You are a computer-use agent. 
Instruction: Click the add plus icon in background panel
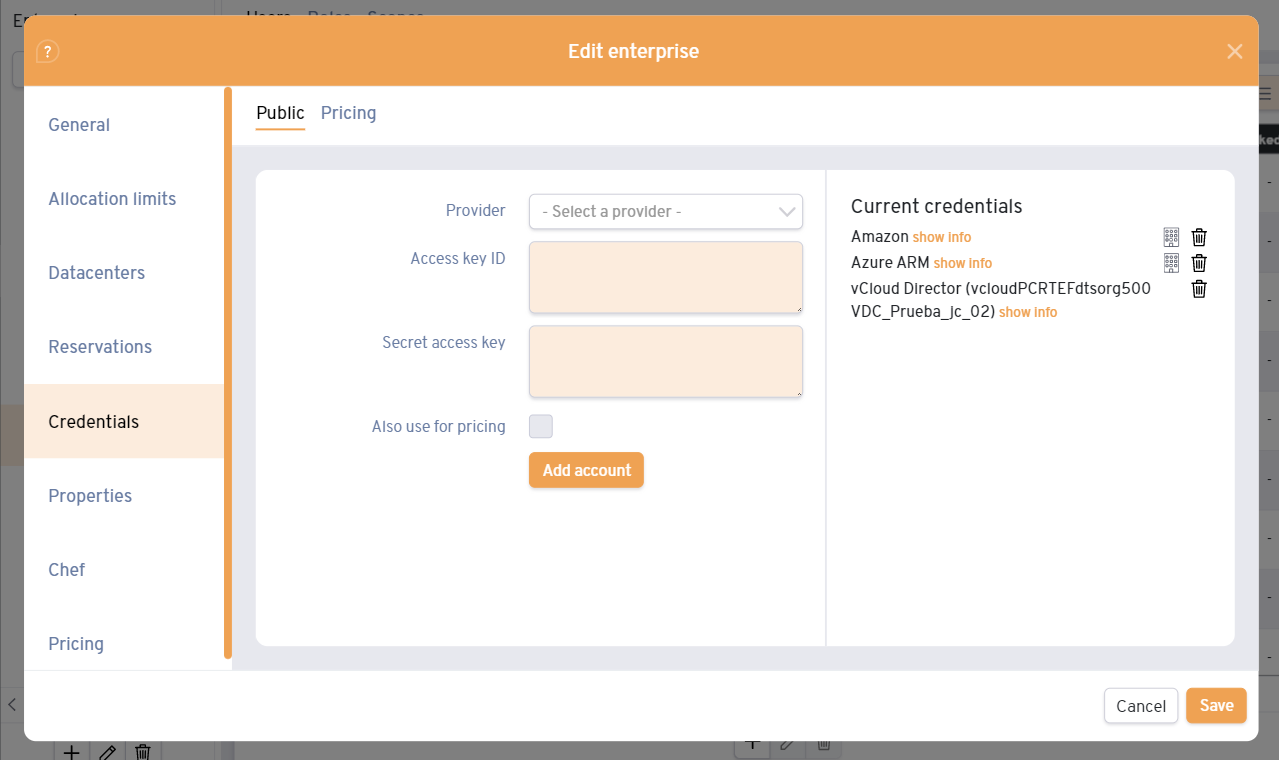(72, 751)
